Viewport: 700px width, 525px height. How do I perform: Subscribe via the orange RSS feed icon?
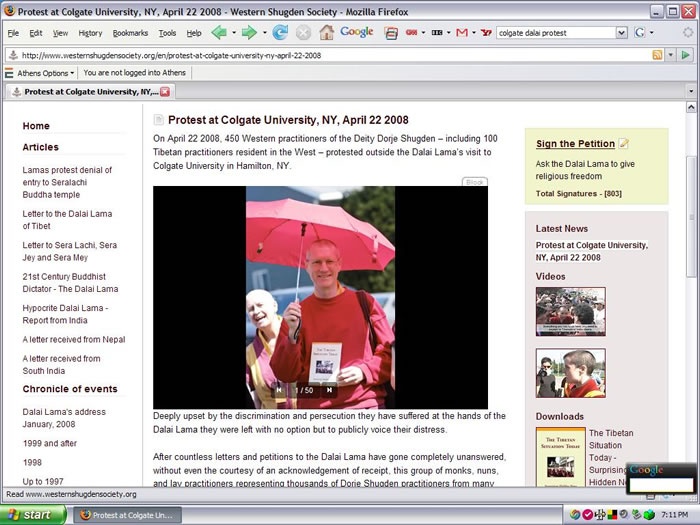click(x=658, y=55)
